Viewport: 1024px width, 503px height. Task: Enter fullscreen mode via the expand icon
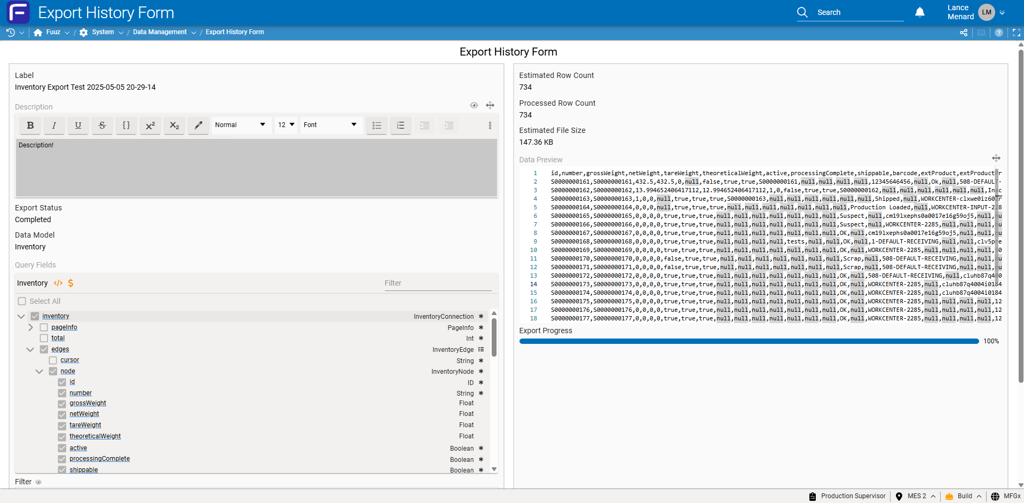point(1016,33)
